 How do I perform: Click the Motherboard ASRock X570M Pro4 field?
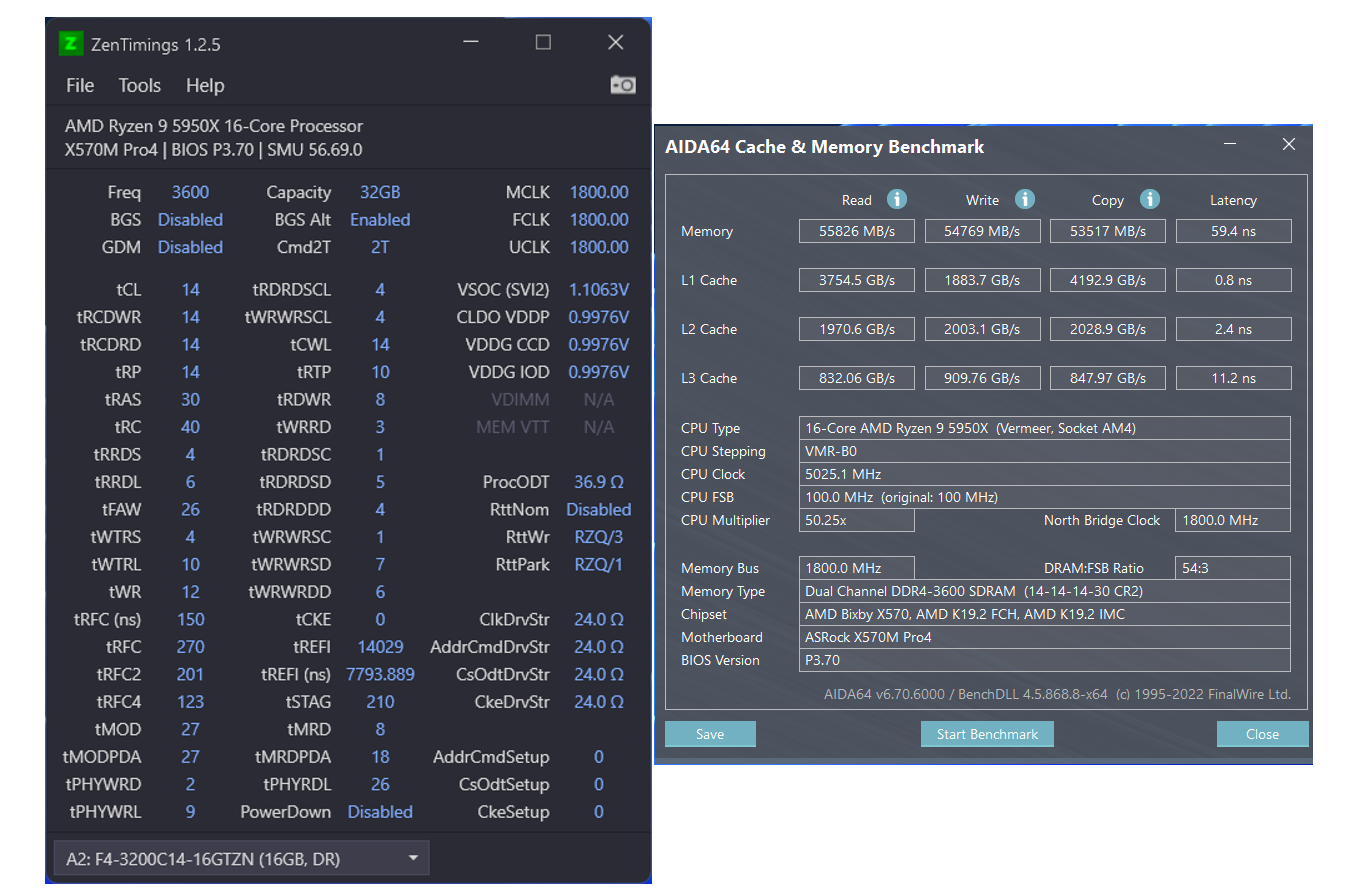coord(1045,637)
